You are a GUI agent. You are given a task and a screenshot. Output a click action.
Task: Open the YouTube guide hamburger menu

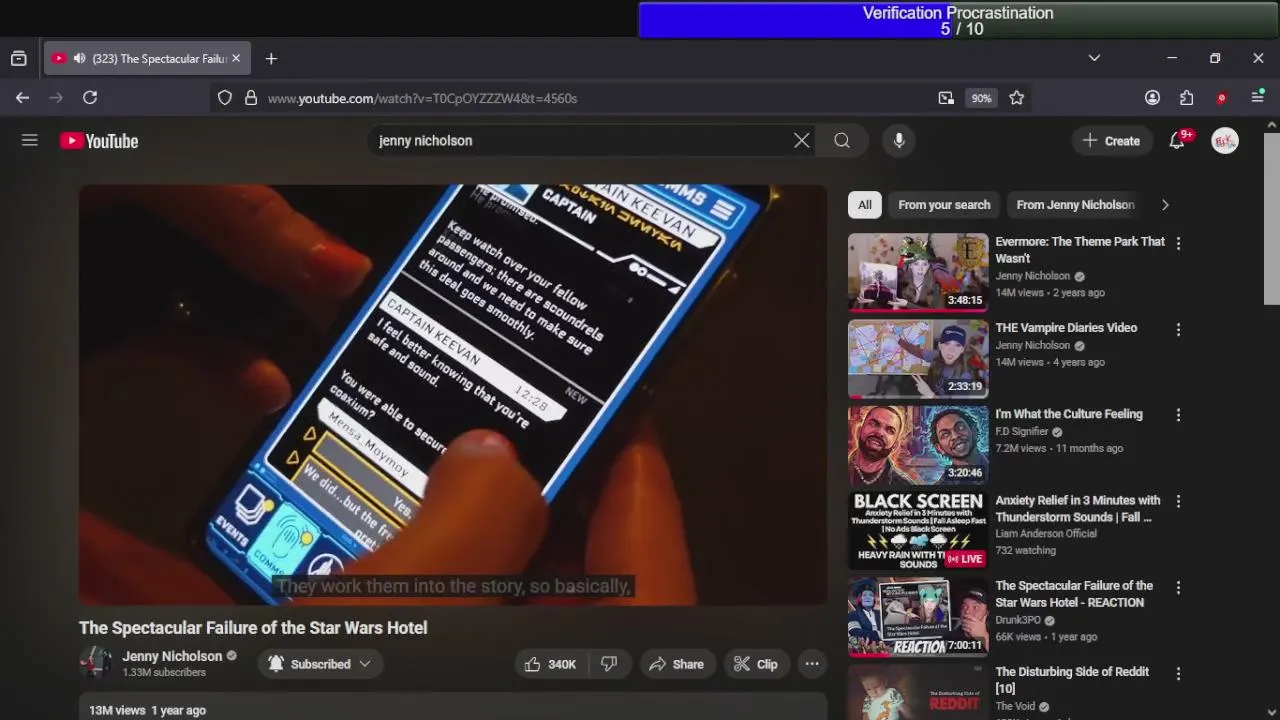[30, 141]
